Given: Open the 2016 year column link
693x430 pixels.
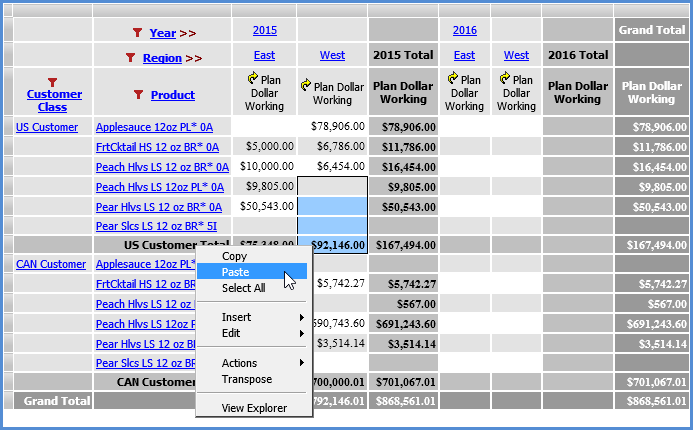Looking at the screenshot, I should (x=464, y=30).
